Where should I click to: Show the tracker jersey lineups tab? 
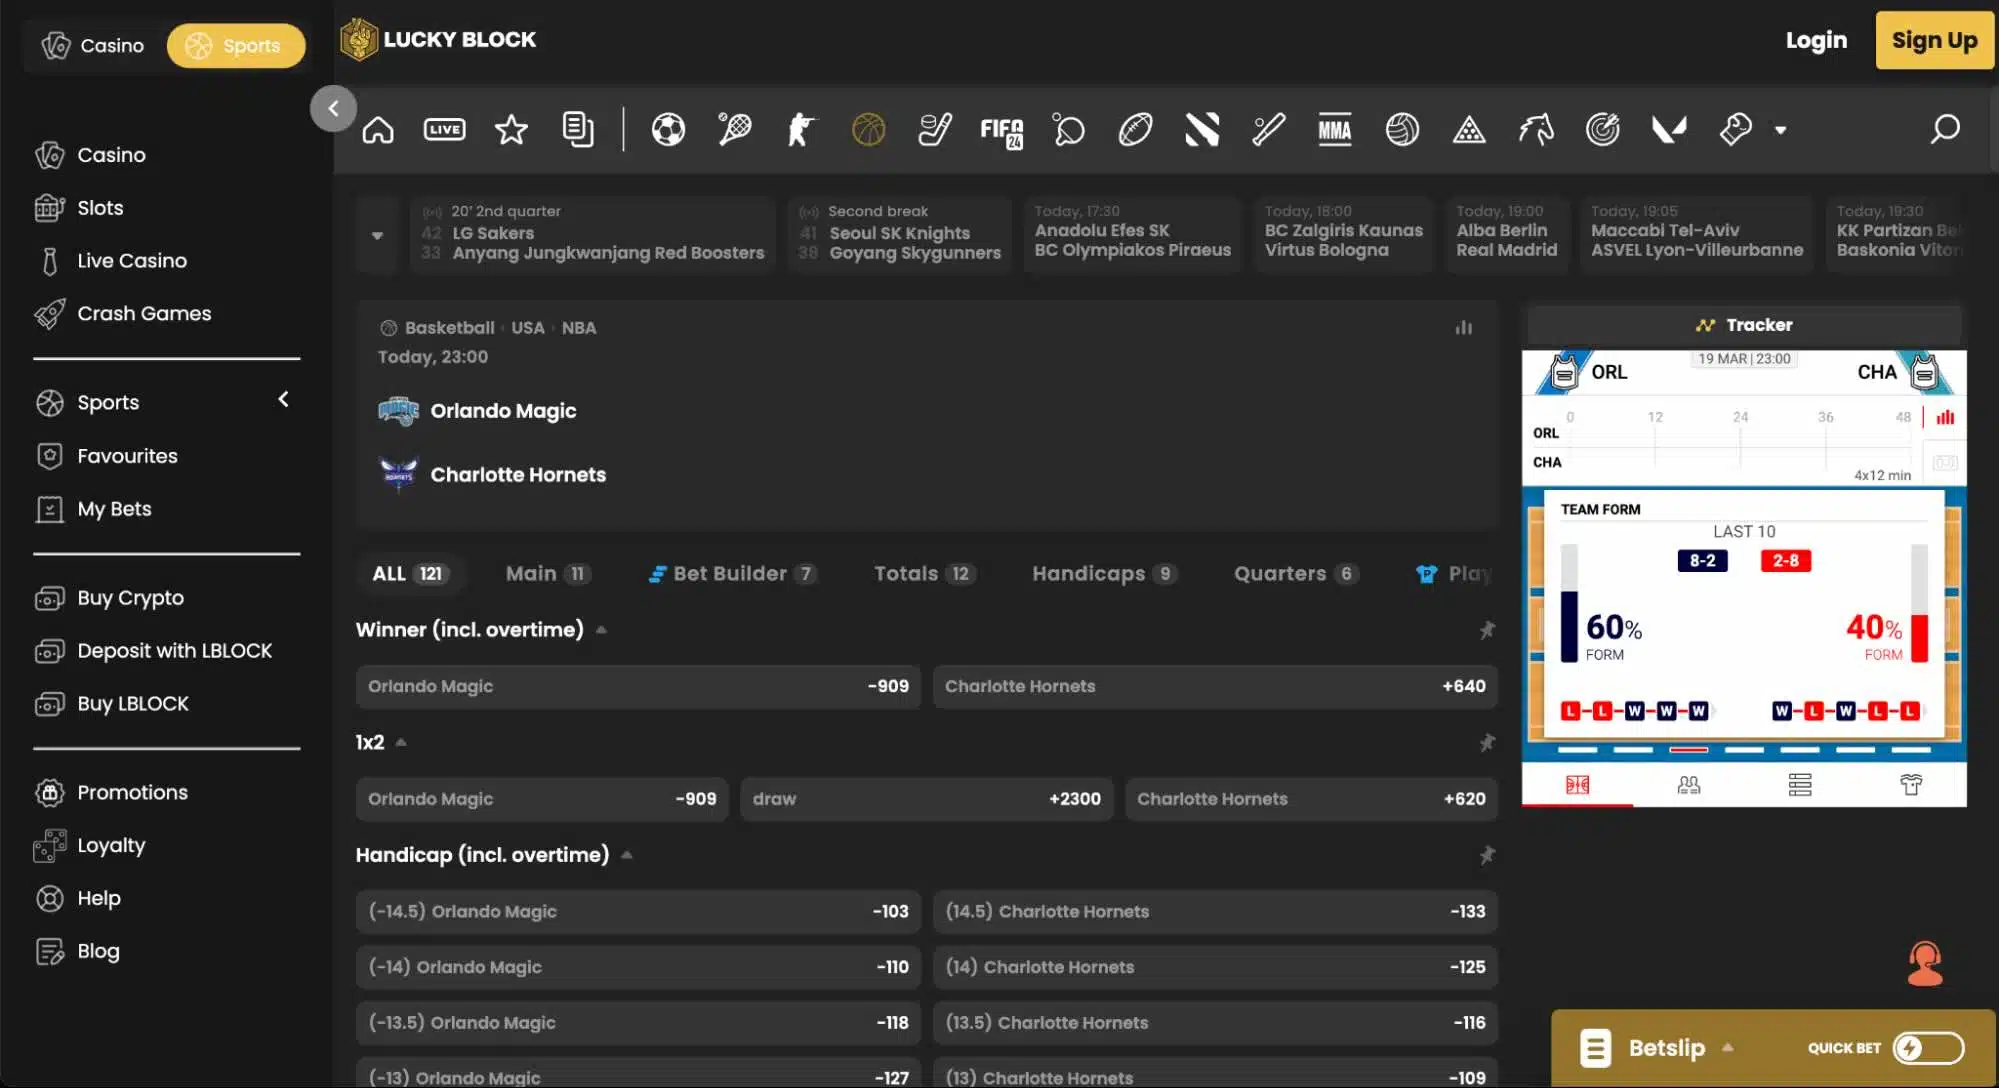pos(1911,785)
